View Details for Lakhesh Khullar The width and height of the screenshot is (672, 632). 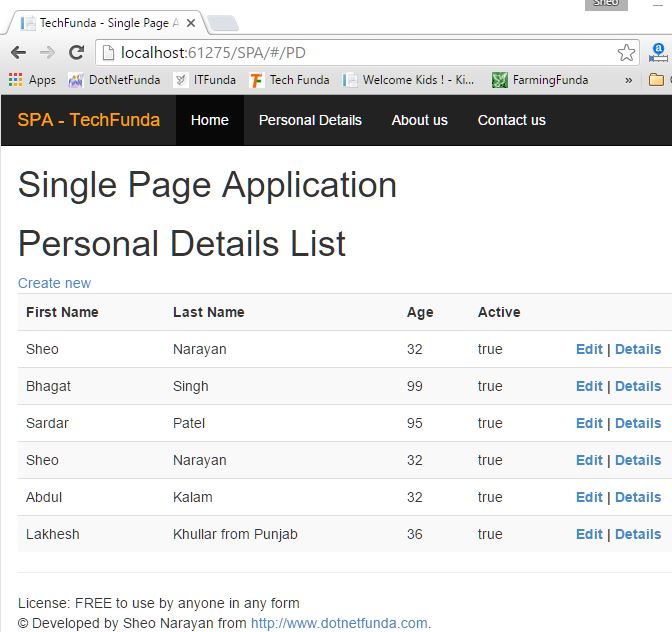tap(638, 534)
